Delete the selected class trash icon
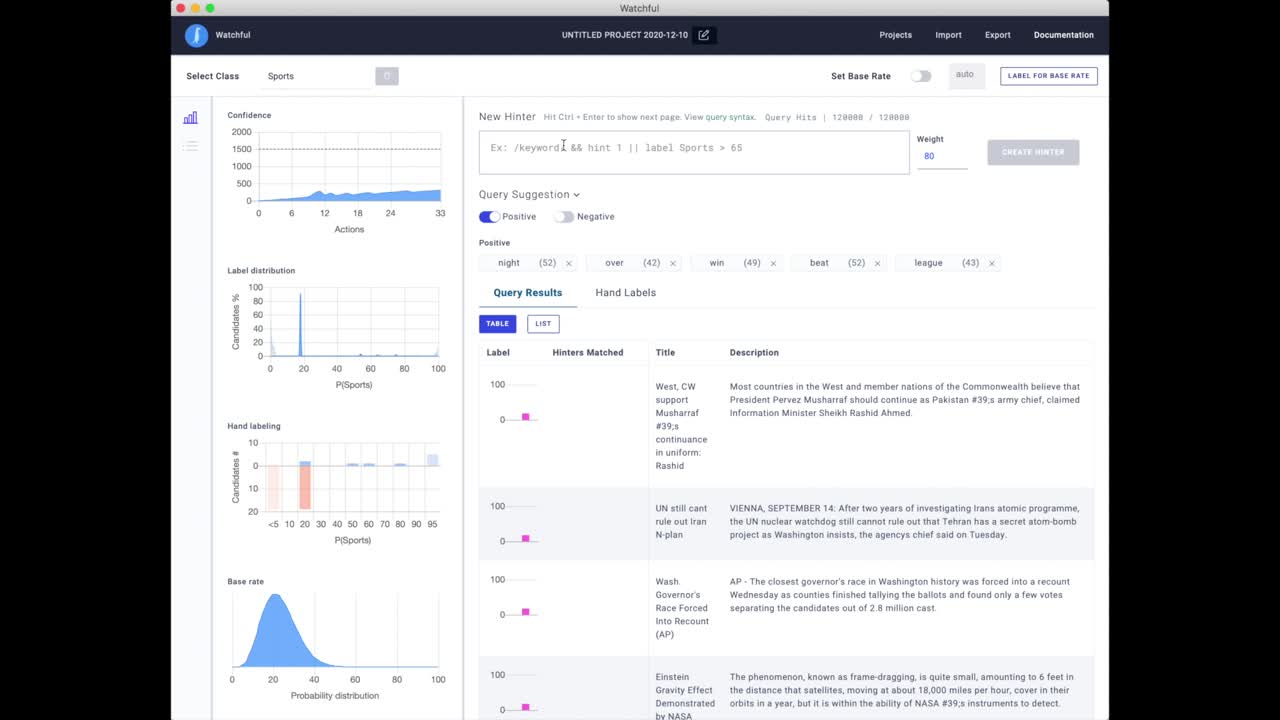Image resolution: width=1280 pixels, height=720 pixels. coord(387,76)
